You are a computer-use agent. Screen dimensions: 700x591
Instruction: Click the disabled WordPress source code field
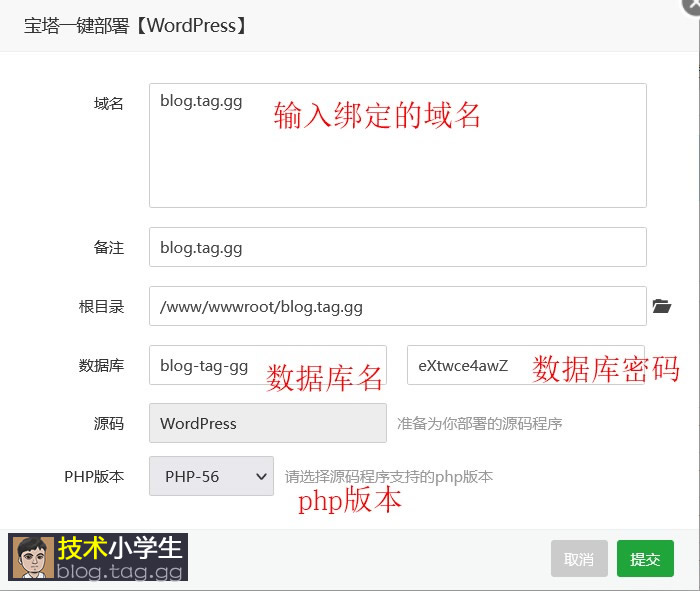point(267,423)
